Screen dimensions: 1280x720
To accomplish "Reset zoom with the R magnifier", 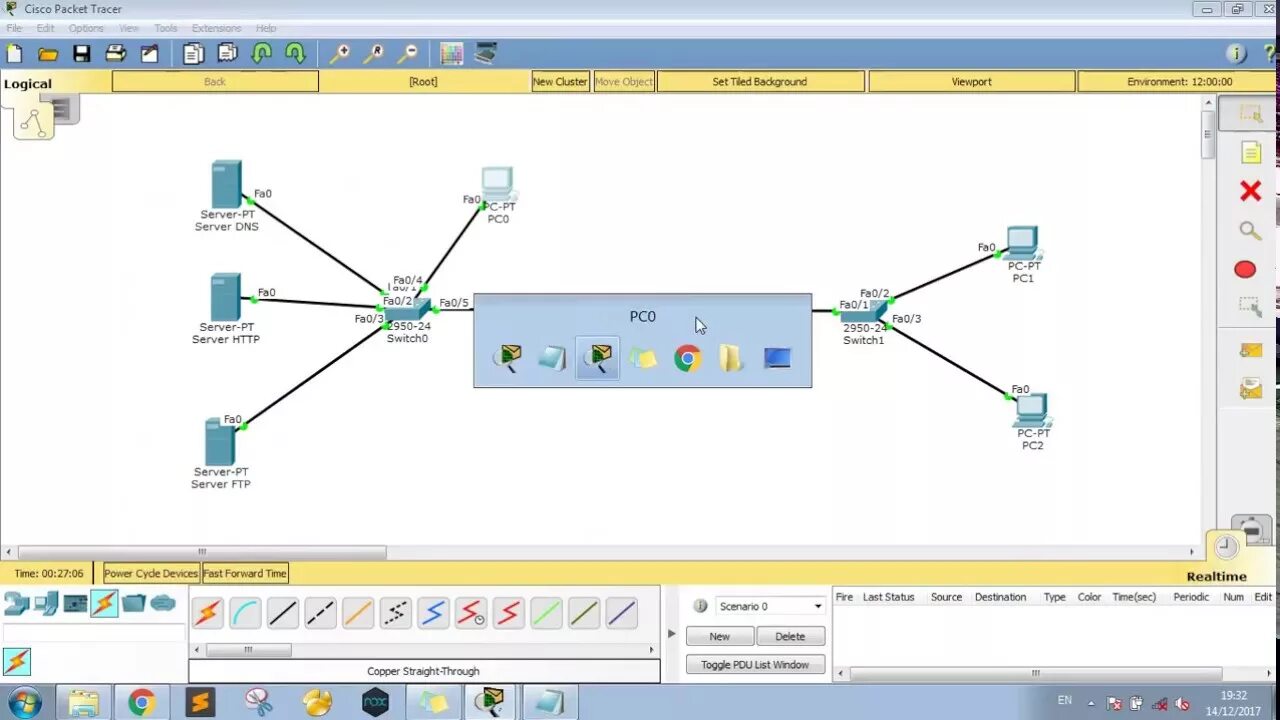I will coord(374,53).
